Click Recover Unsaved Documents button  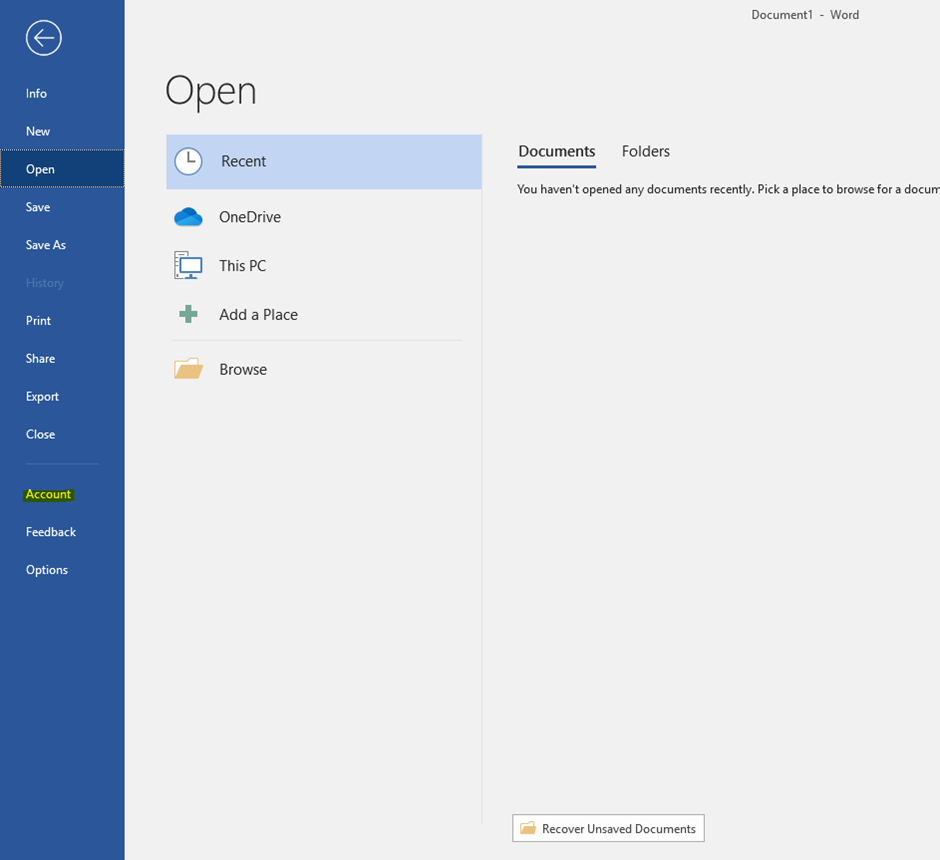click(x=608, y=828)
